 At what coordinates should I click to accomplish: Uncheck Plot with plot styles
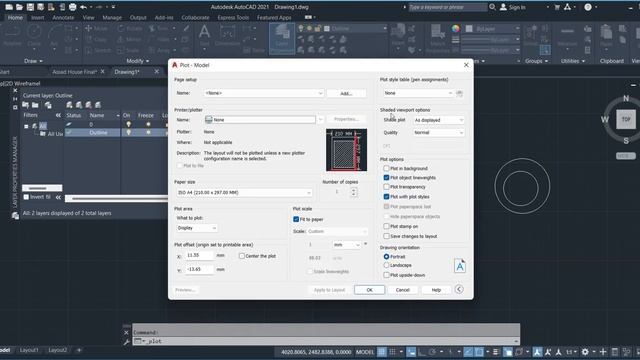click(386, 197)
